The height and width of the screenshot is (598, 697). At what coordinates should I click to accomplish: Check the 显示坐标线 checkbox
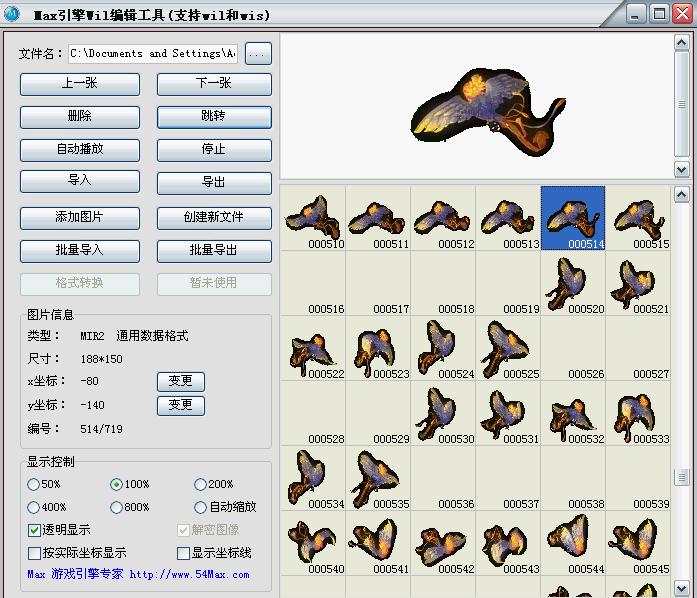183,553
